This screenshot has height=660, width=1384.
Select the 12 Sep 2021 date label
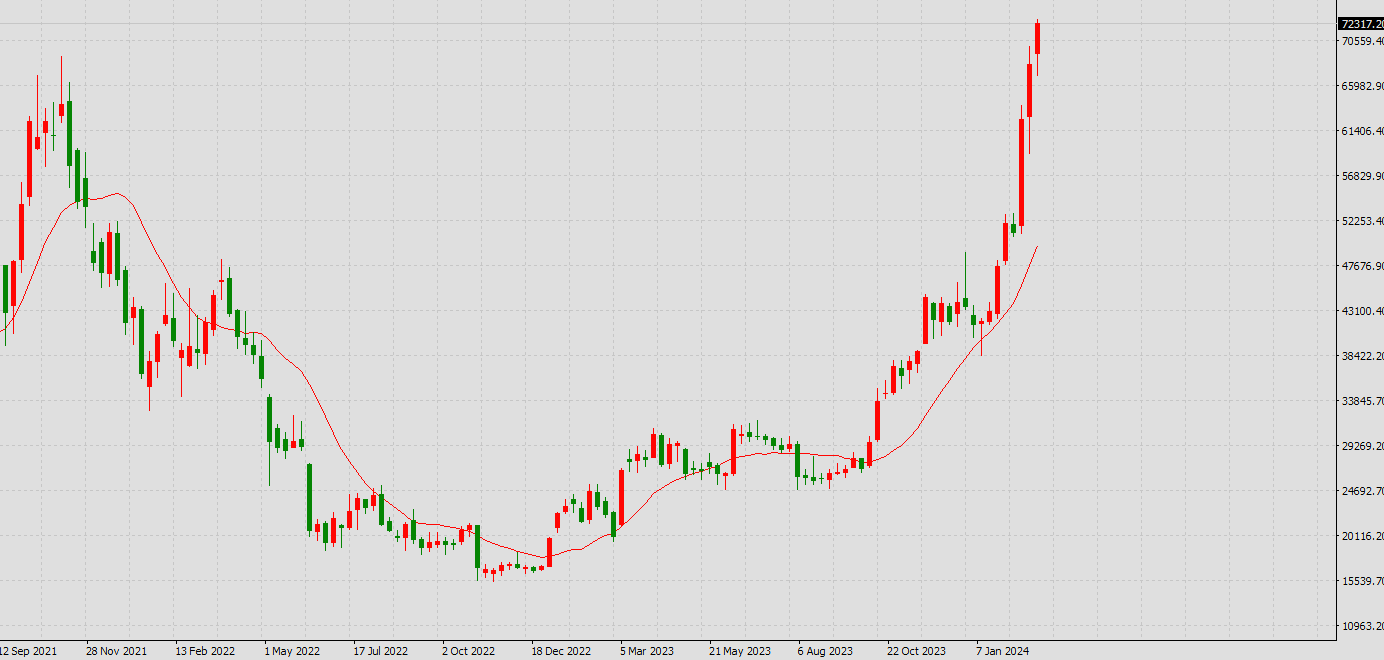pyautogui.click(x=29, y=651)
